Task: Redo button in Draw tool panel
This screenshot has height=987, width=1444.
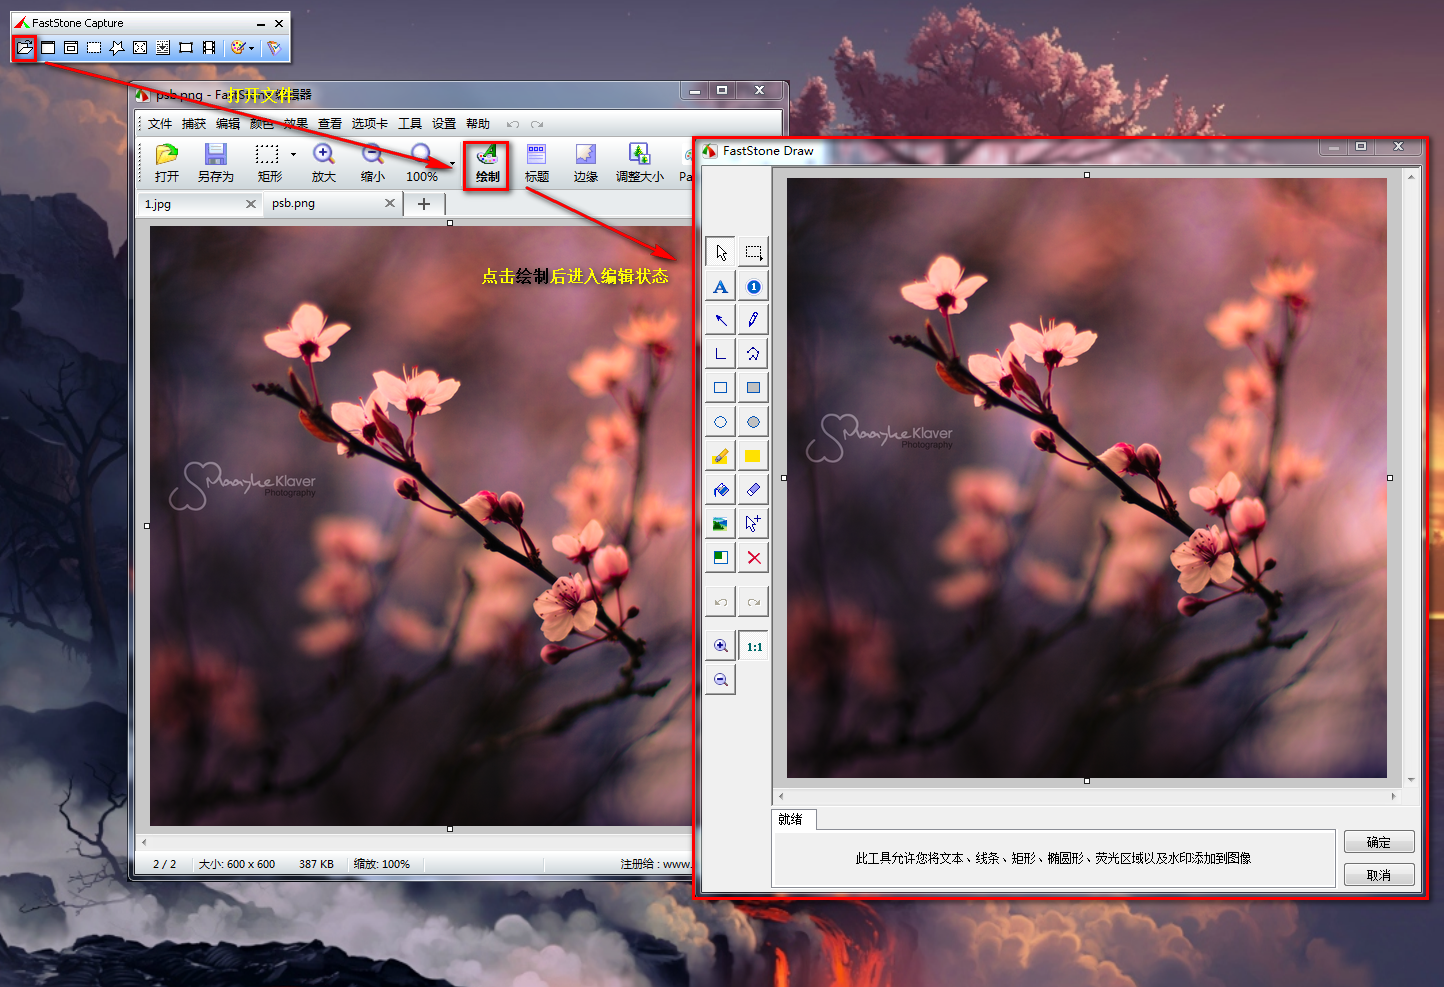Action: click(753, 602)
